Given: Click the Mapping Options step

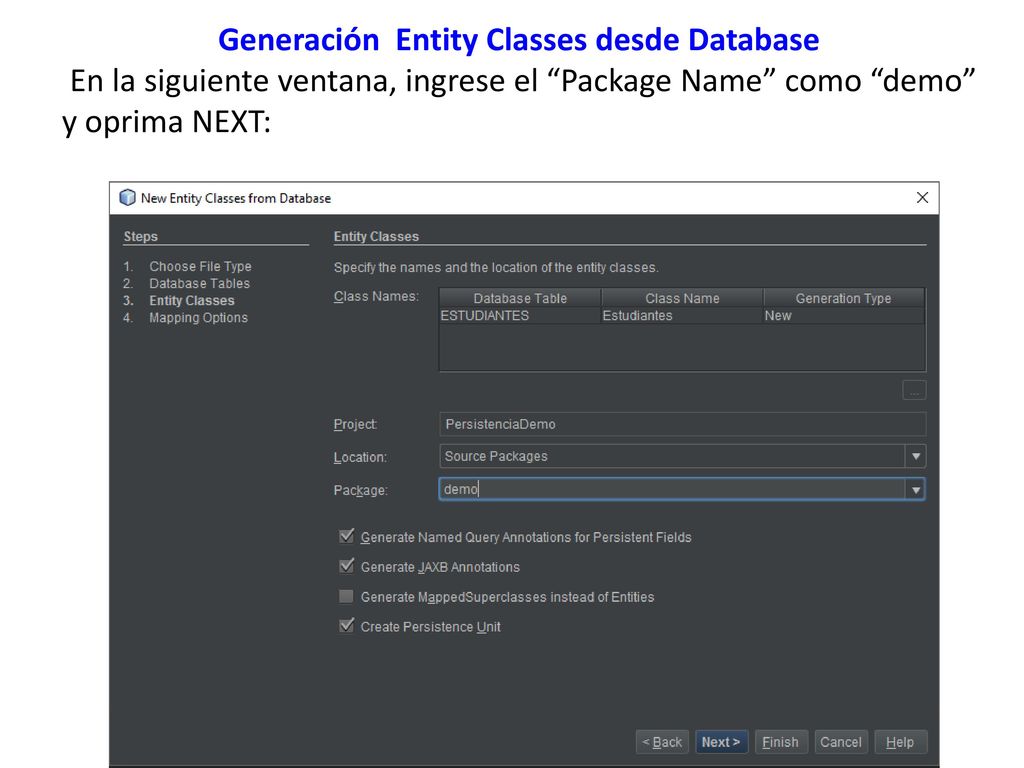Looking at the screenshot, I should [199, 317].
